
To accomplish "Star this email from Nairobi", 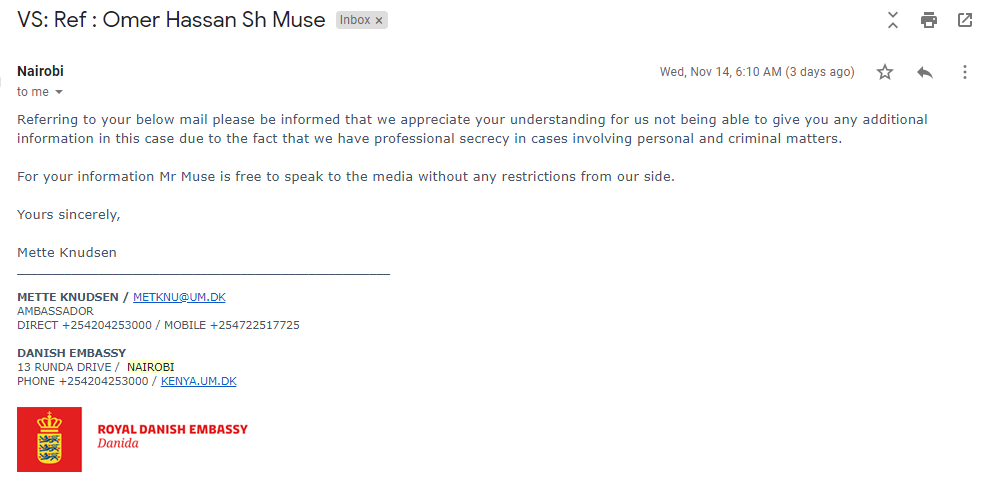I will pos(884,72).
